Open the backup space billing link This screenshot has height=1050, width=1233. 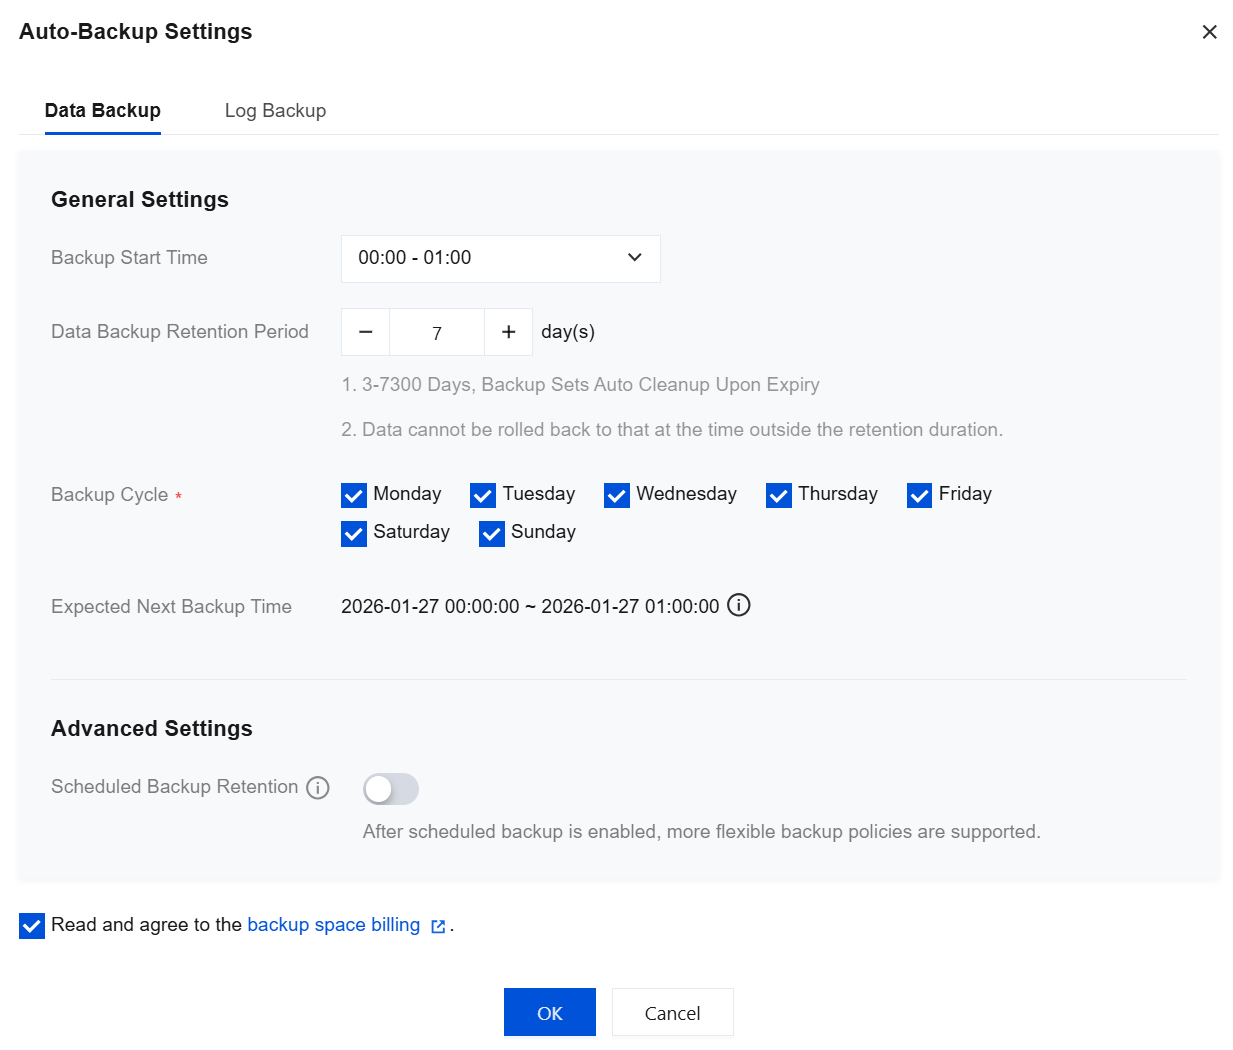333,925
